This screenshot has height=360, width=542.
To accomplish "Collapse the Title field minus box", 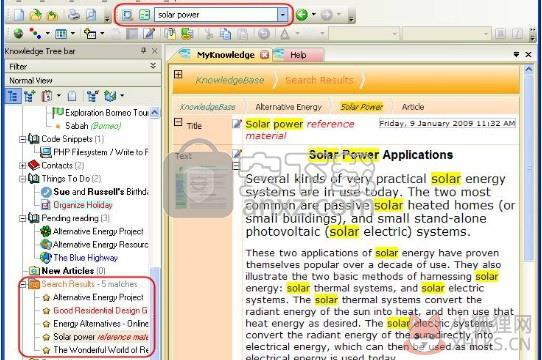I will [x=178, y=122].
